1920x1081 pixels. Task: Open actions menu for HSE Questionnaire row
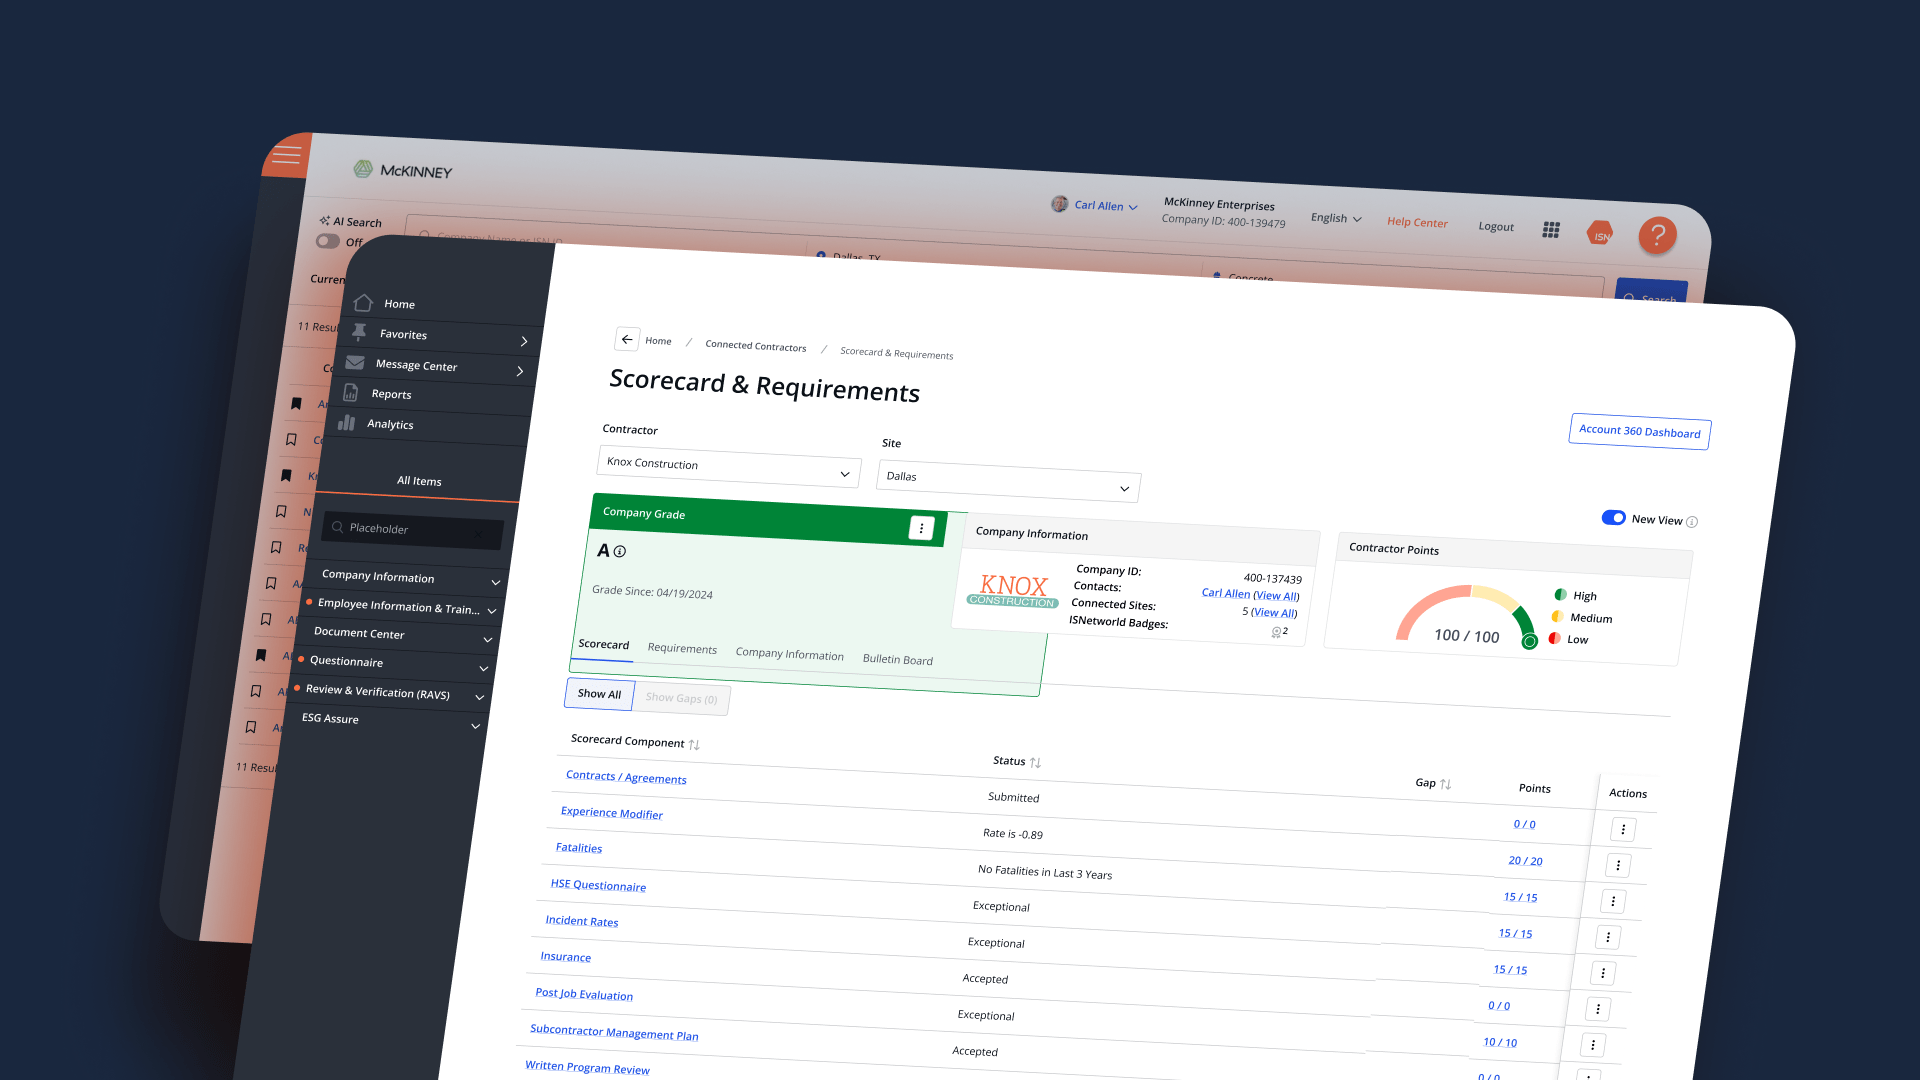[x=1608, y=938]
